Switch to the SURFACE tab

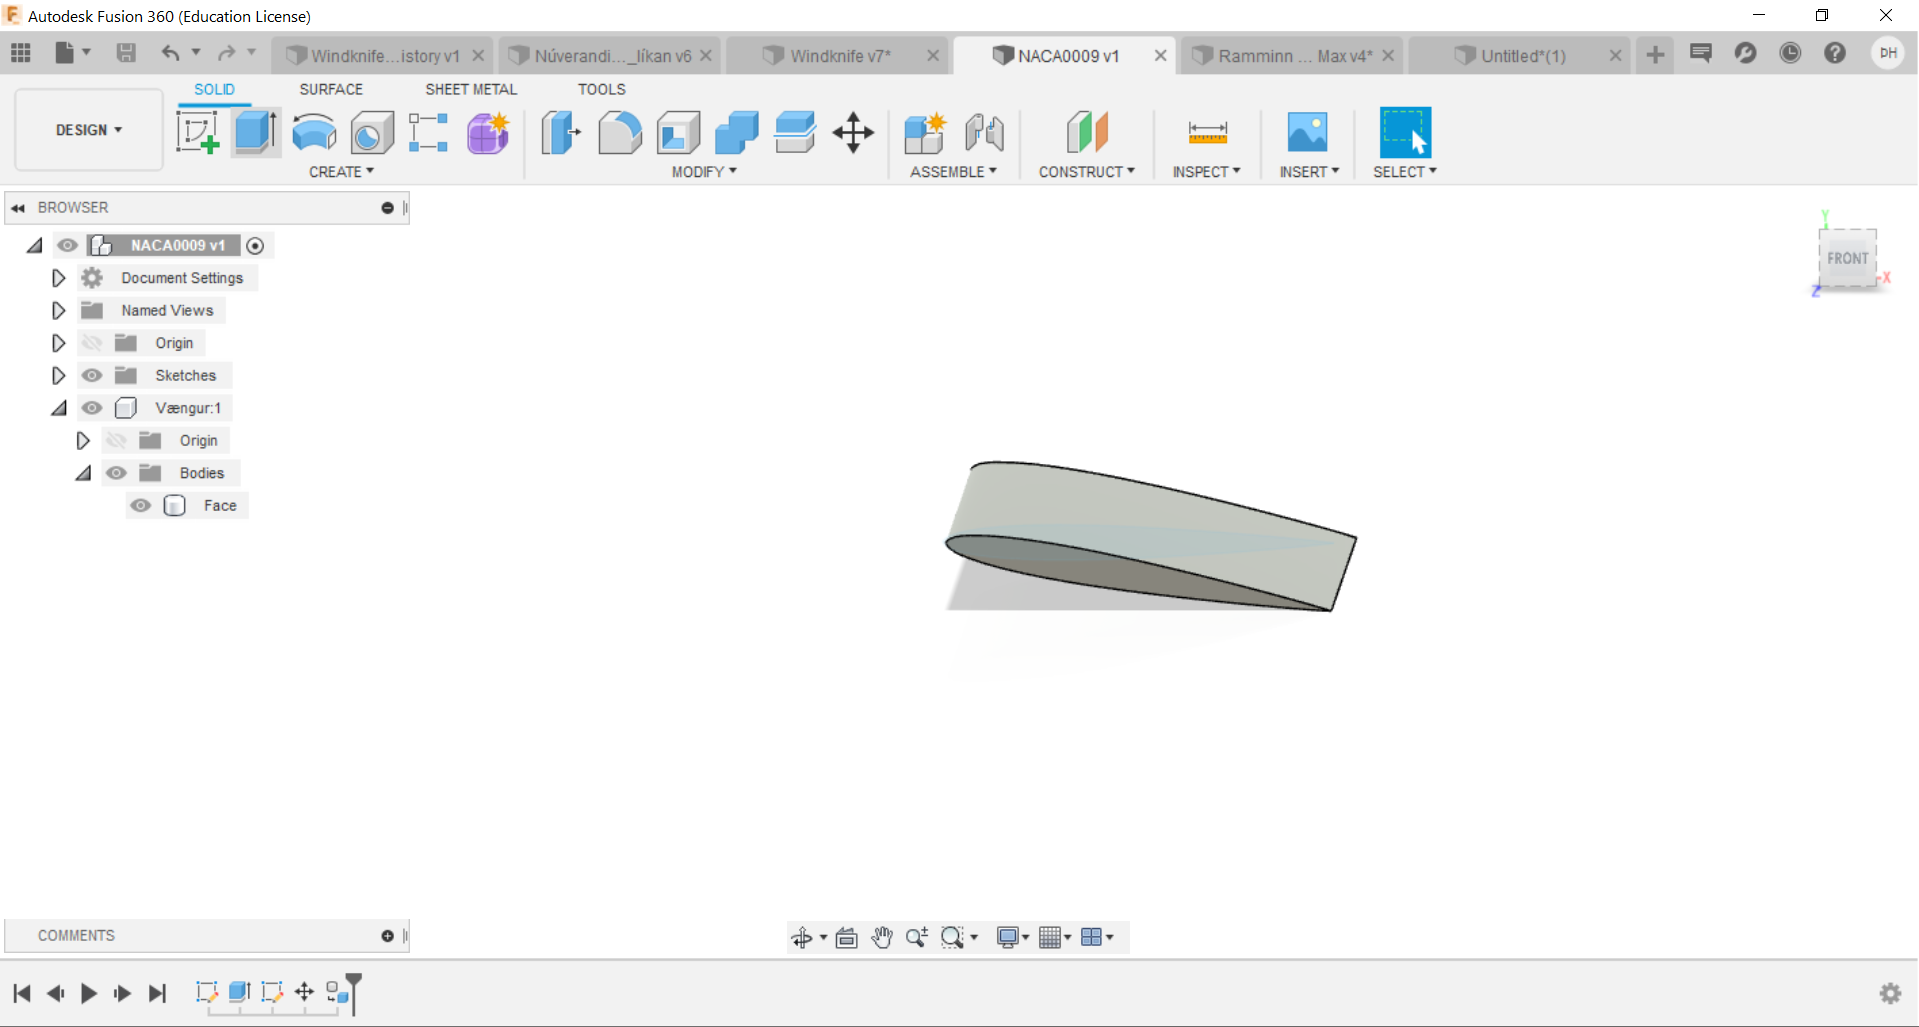331,89
